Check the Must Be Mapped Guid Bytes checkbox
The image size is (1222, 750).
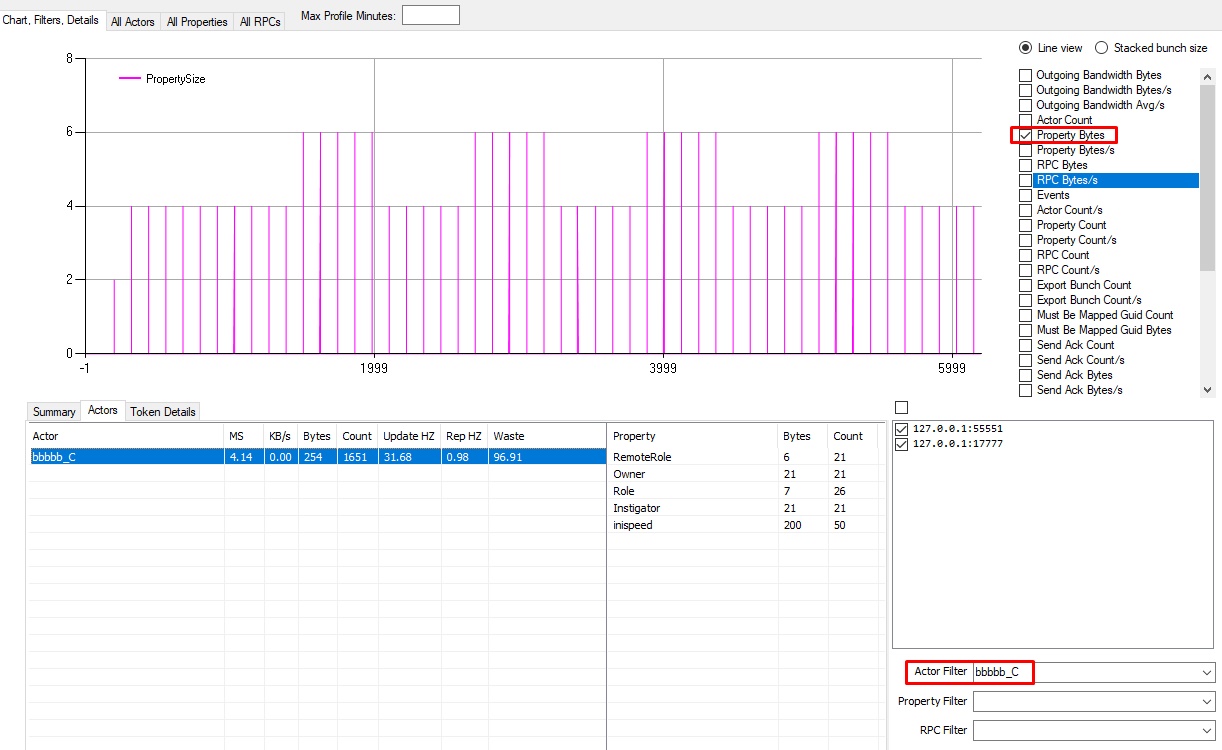click(1025, 330)
